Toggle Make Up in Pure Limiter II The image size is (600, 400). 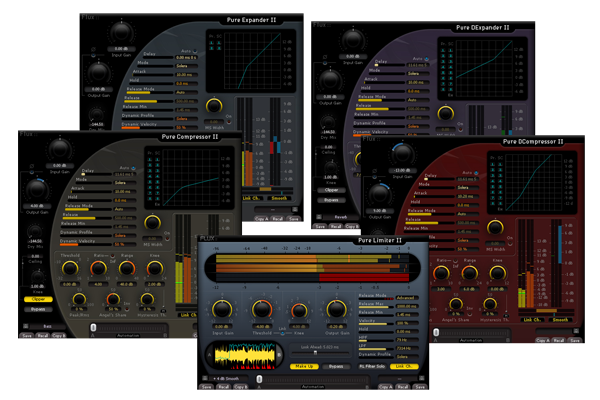(x=304, y=368)
